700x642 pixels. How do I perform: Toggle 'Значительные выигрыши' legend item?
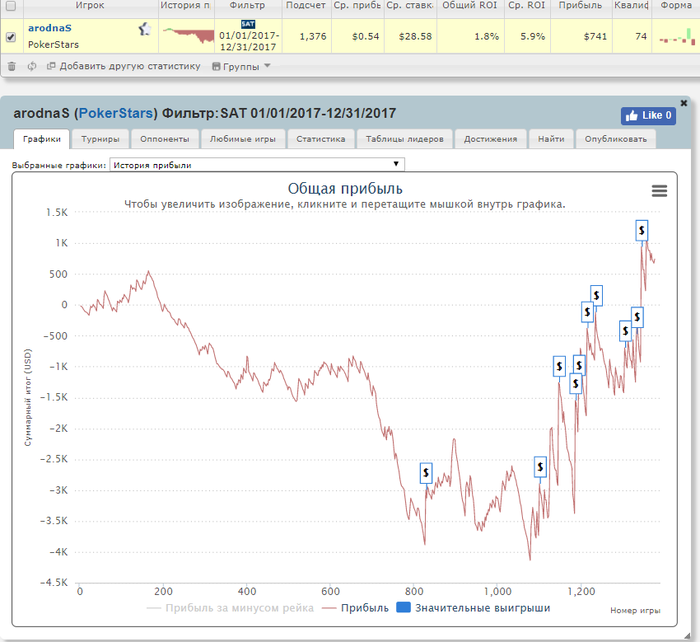pyautogui.click(x=473, y=608)
